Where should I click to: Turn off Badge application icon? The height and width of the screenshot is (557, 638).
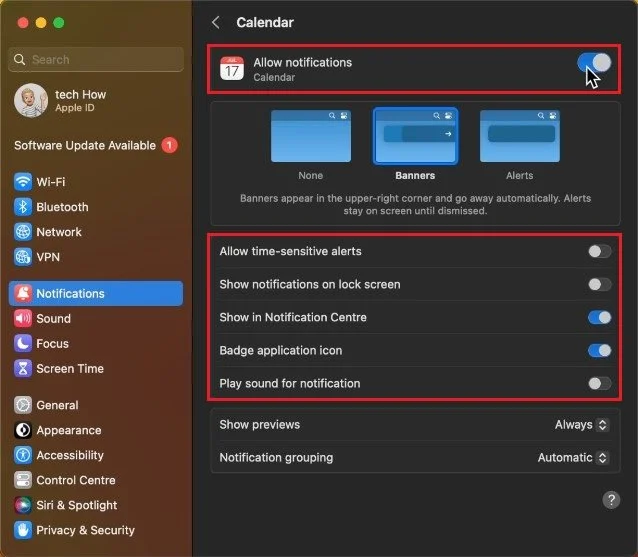(x=599, y=350)
